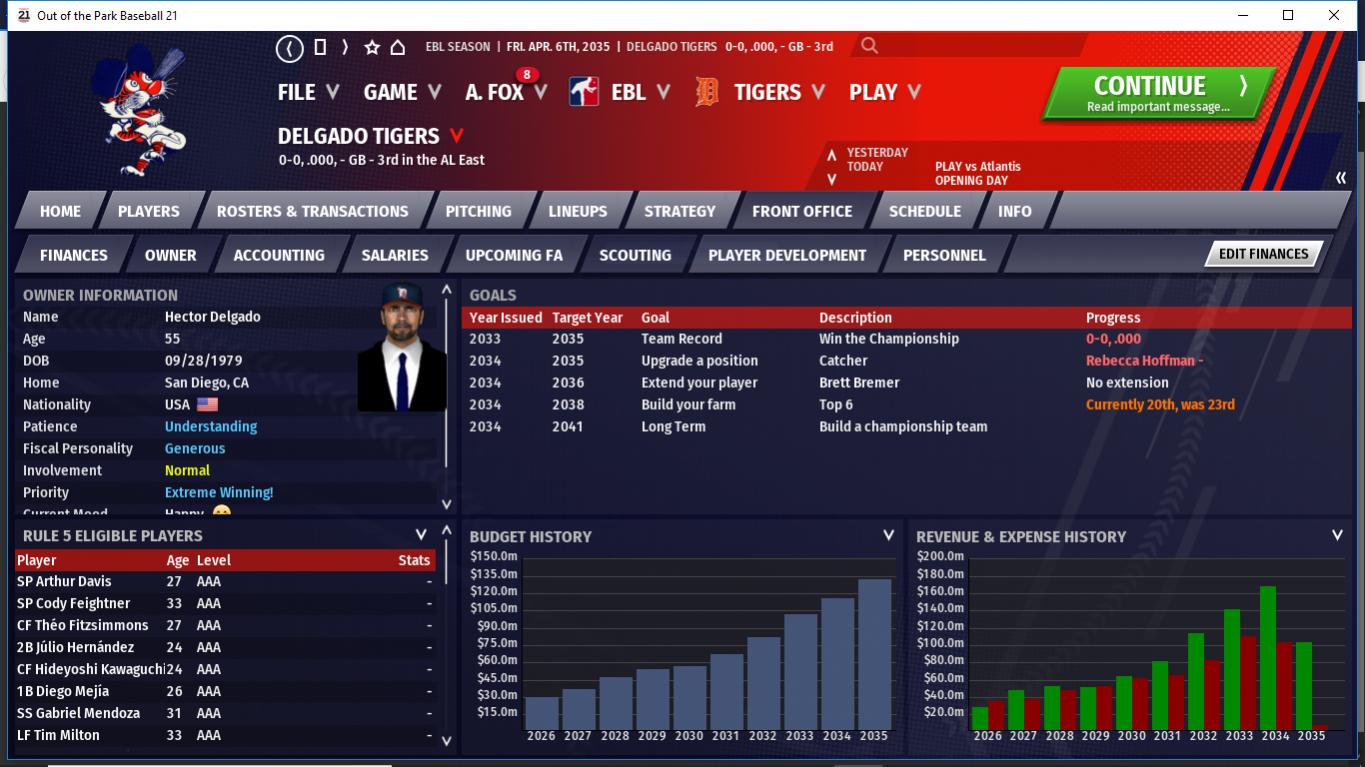Go to the home screen icon
The width and height of the screenshot is (1365, 767).
(x=397, y=47)
